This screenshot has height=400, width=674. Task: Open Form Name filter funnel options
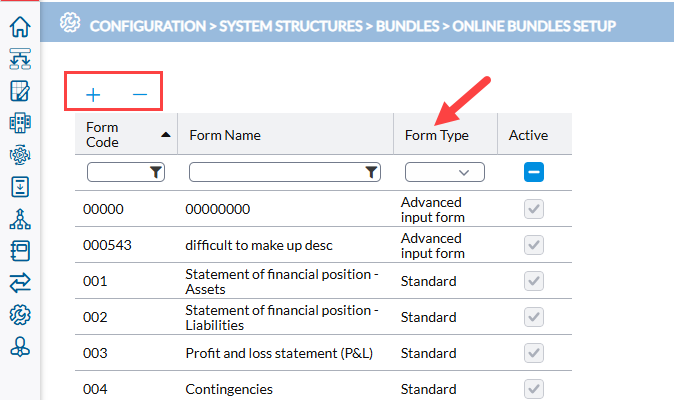coord(372,172)
